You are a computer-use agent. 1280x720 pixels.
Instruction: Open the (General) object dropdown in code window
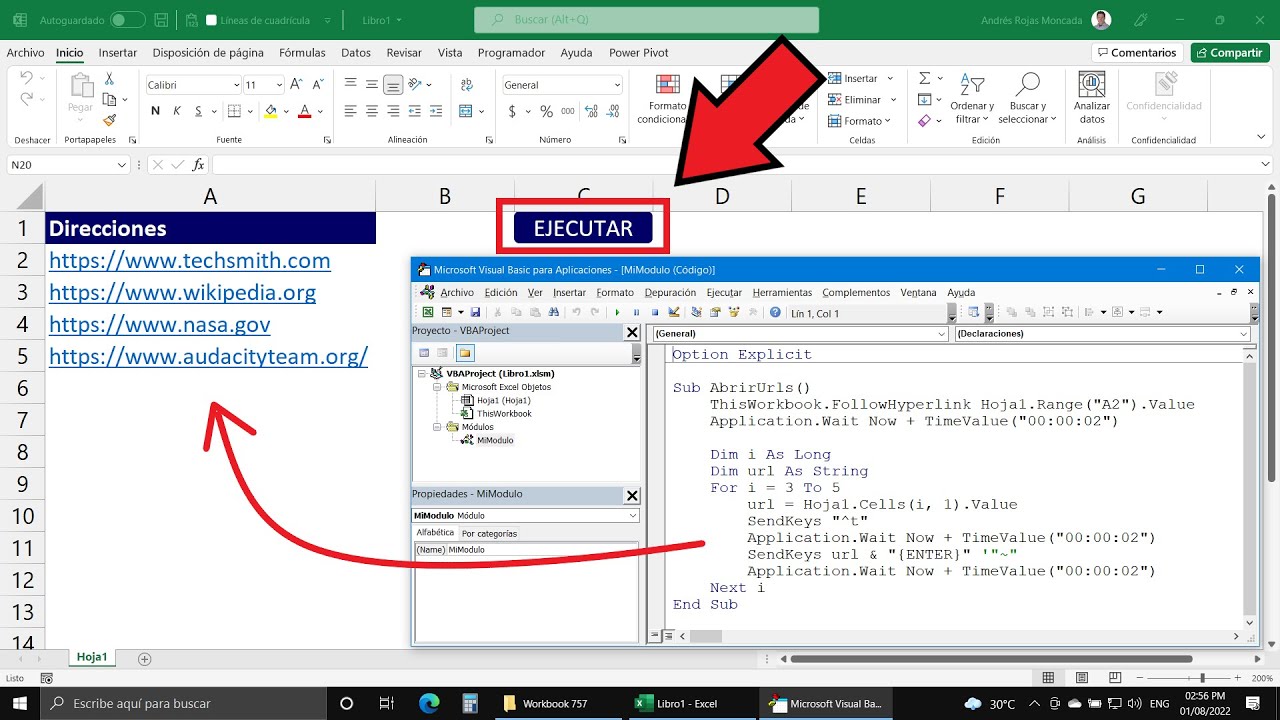pyautogui.click(x=942, y=333)
